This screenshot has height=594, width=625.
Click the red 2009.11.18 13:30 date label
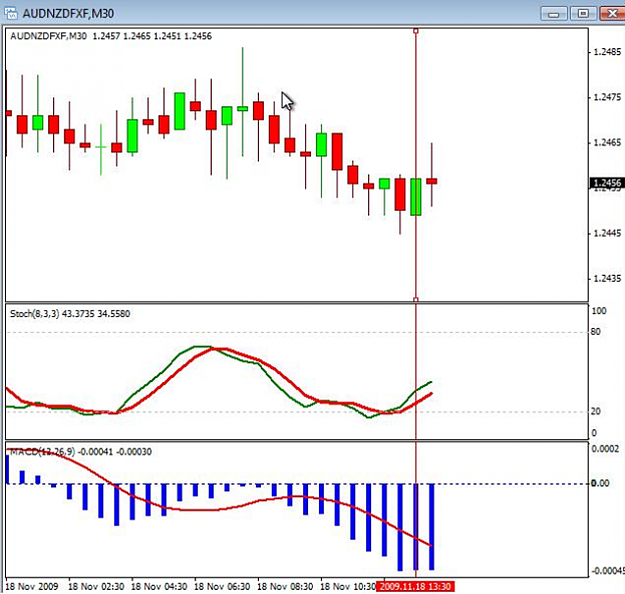[415, 586]
